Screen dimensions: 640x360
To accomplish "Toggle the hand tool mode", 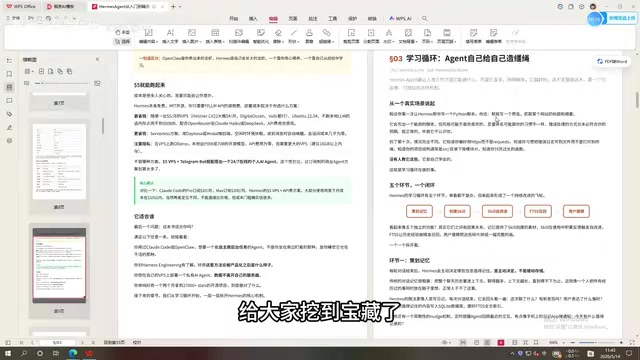I will (122, 32).
